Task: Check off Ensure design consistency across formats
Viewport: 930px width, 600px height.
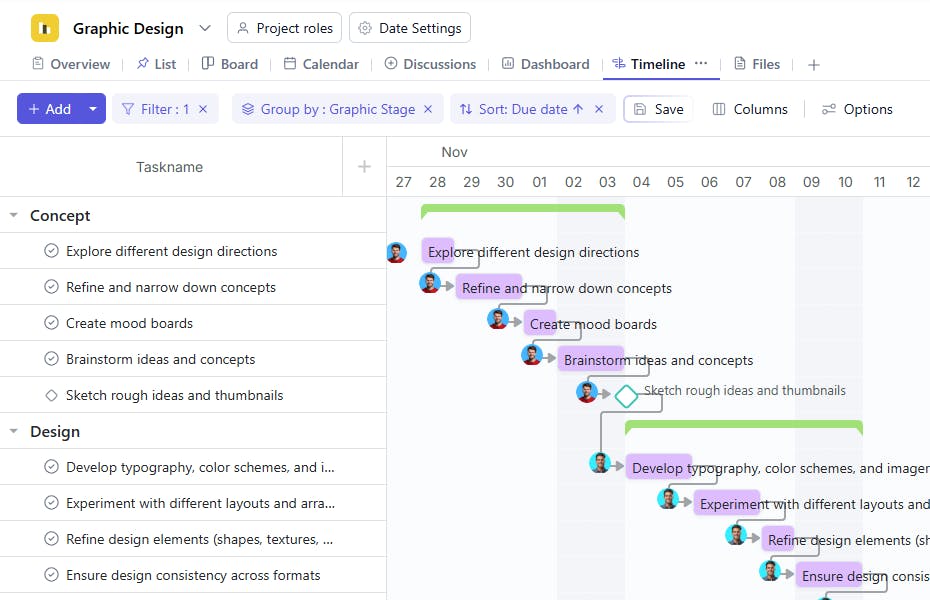Action: tap(51, 575)
